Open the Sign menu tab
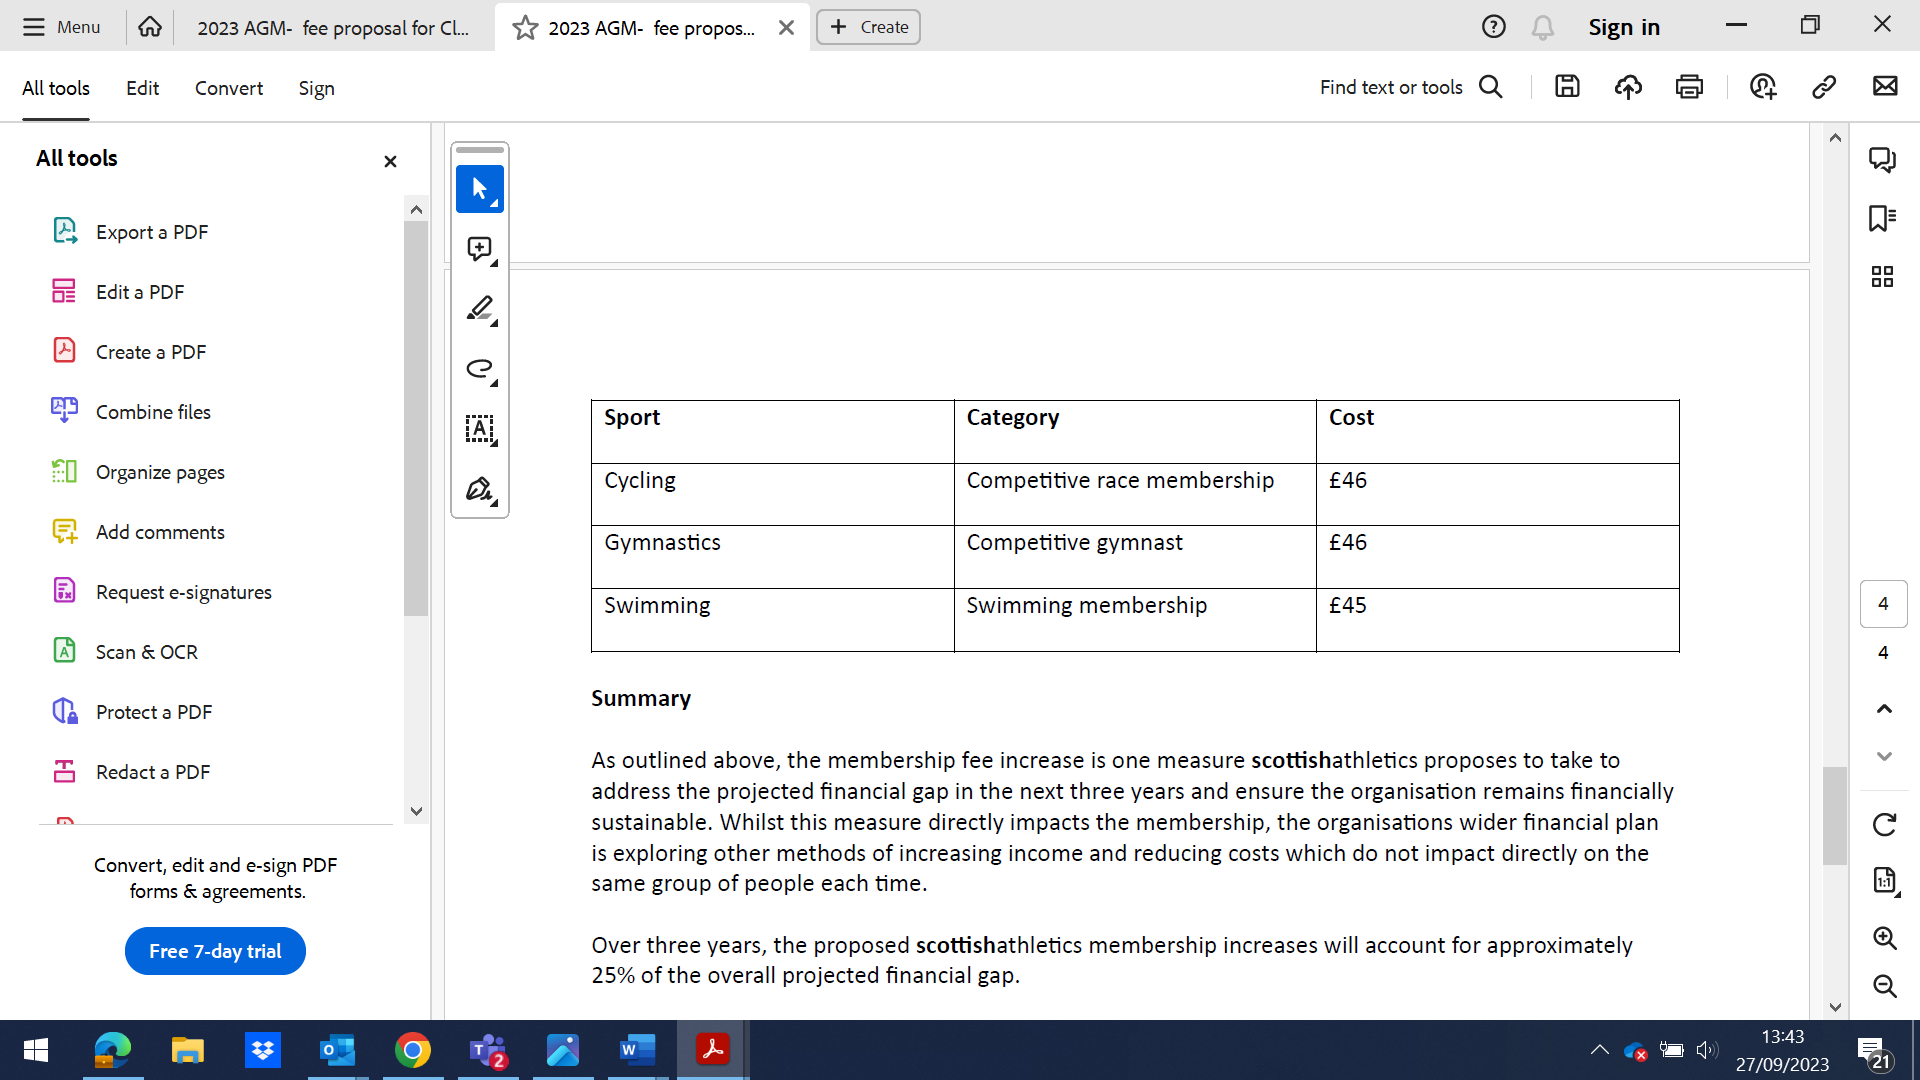 pos(316,88)
